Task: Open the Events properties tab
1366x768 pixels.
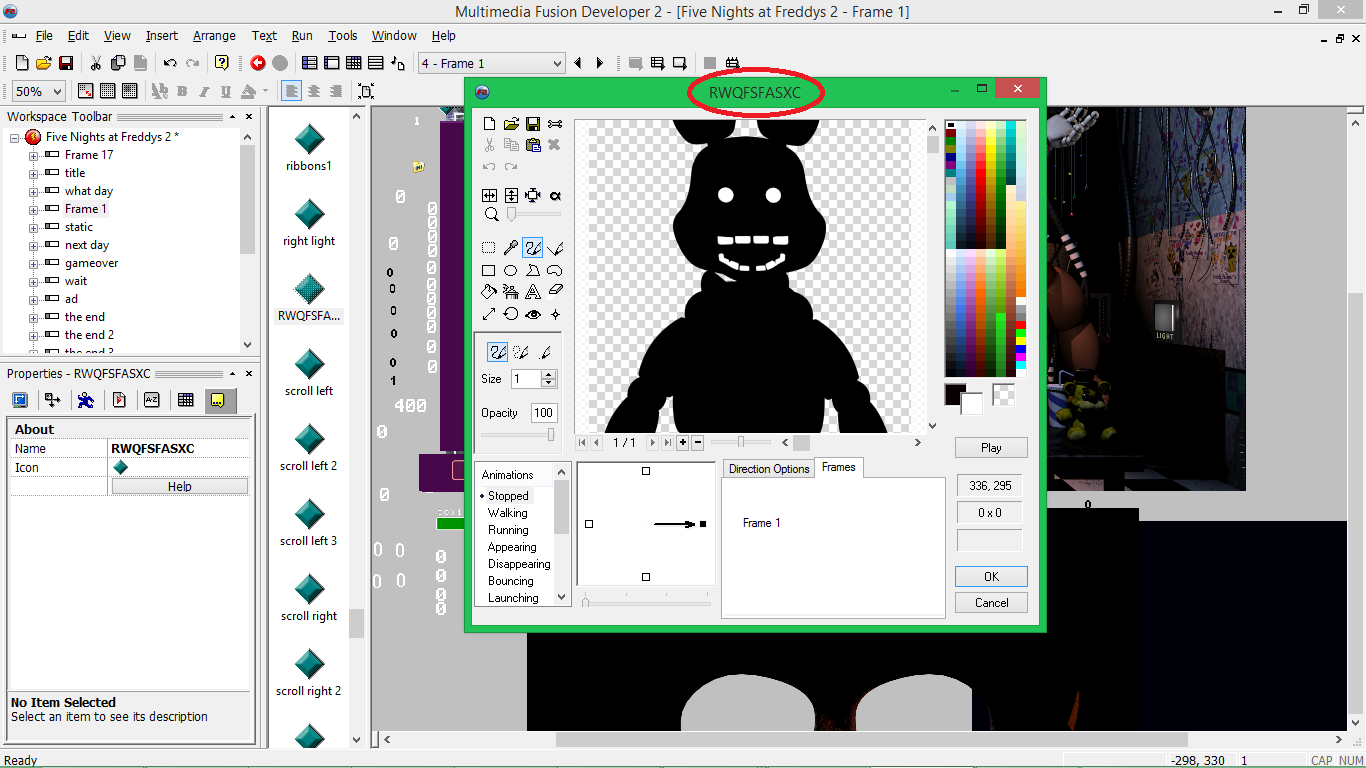Action: click(x=185, y=400)
